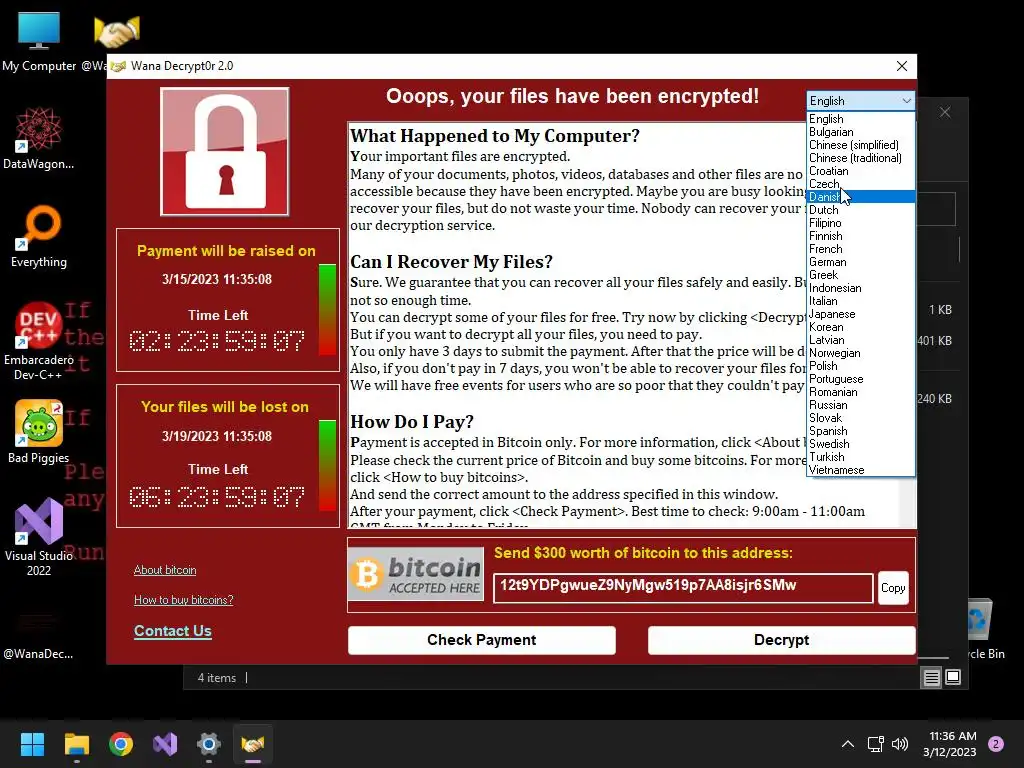Choose Korean from the language list

coord(861,327)
